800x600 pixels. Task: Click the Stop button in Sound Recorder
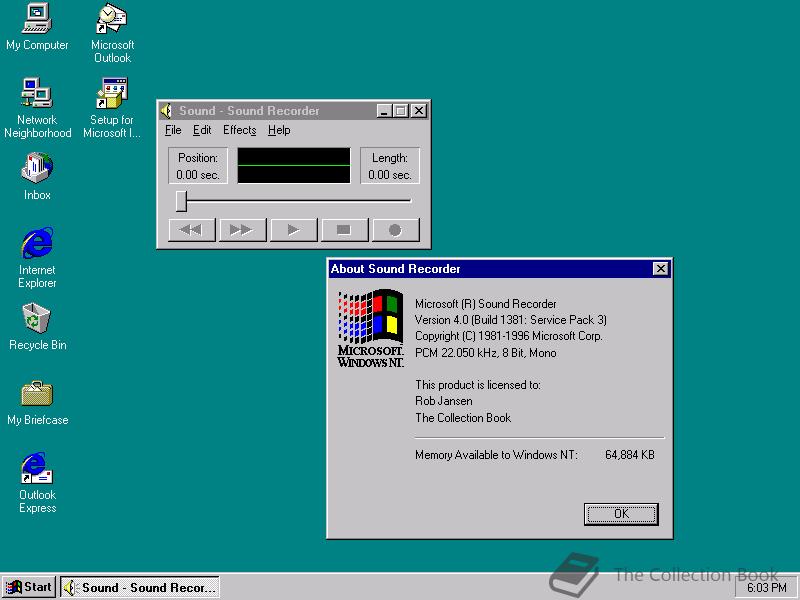coord(344,230)
